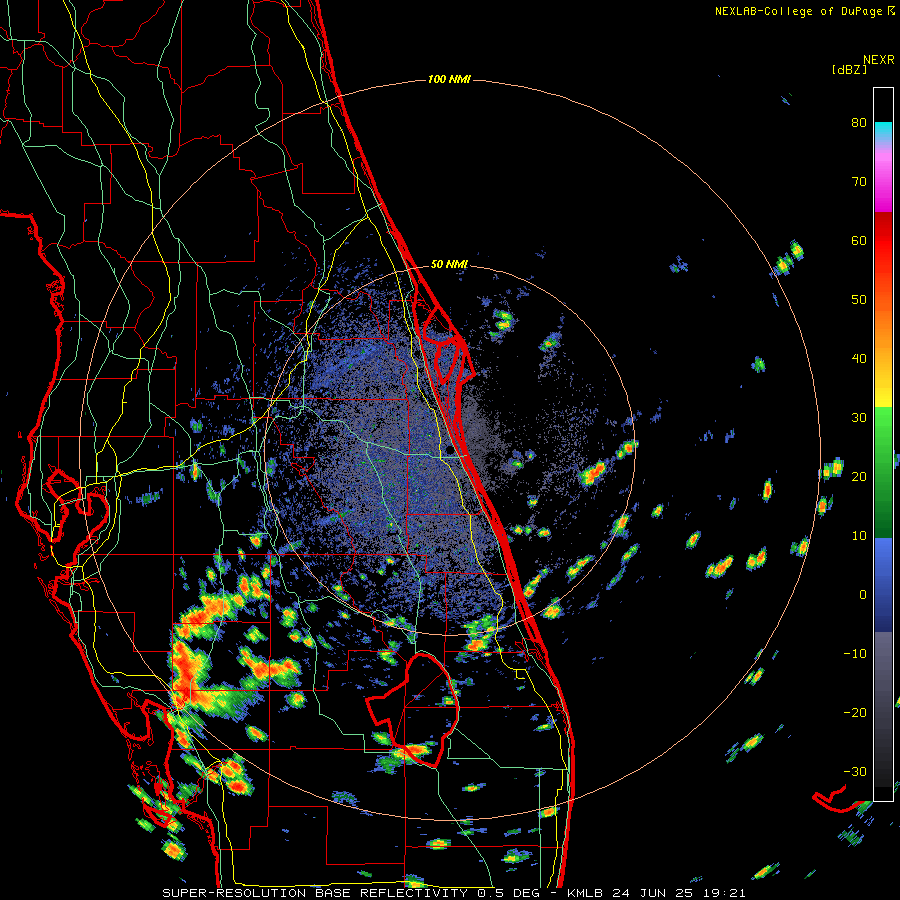Viewport: 900px width, 900px height.
Task: Click the 0 value on the dBZ scale
Action: (863, 595)
